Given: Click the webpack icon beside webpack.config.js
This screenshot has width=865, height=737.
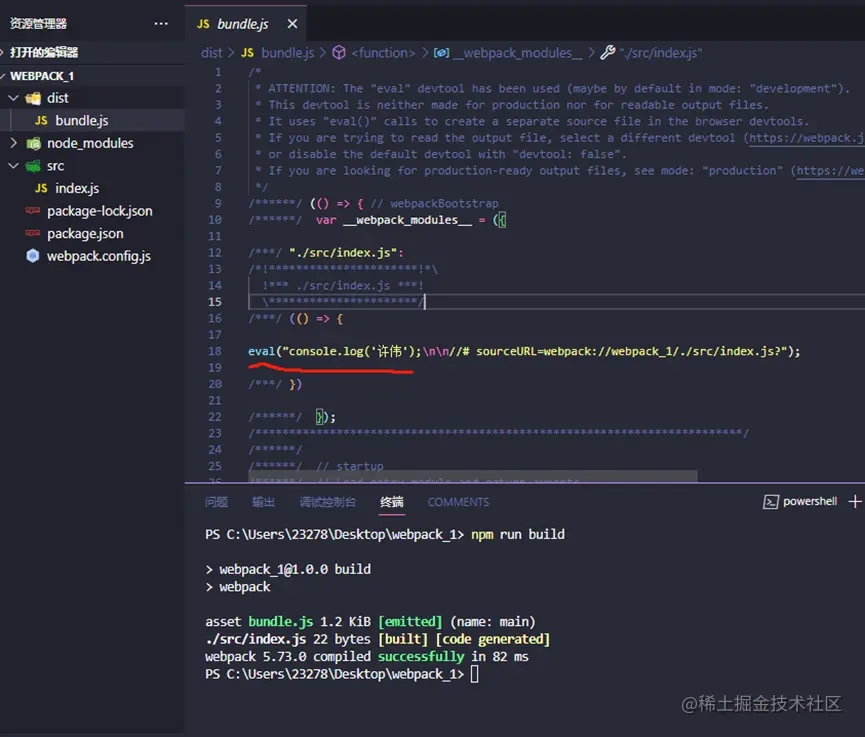Looking at the screenshot, I should coord(33,255).
